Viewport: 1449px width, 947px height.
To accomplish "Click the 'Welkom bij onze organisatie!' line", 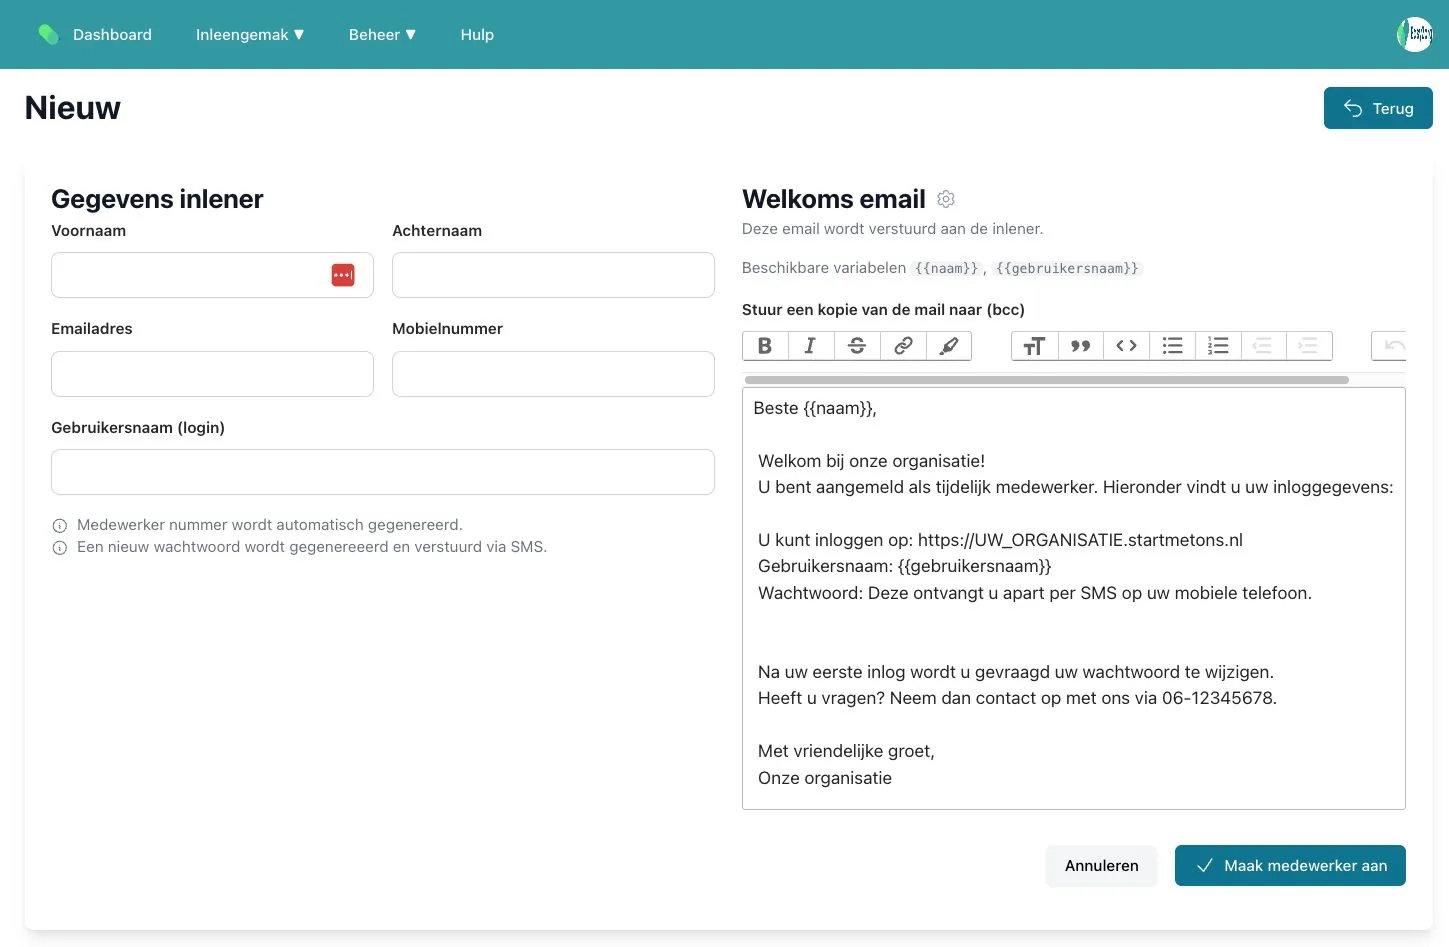I will (x=871, y=461).
